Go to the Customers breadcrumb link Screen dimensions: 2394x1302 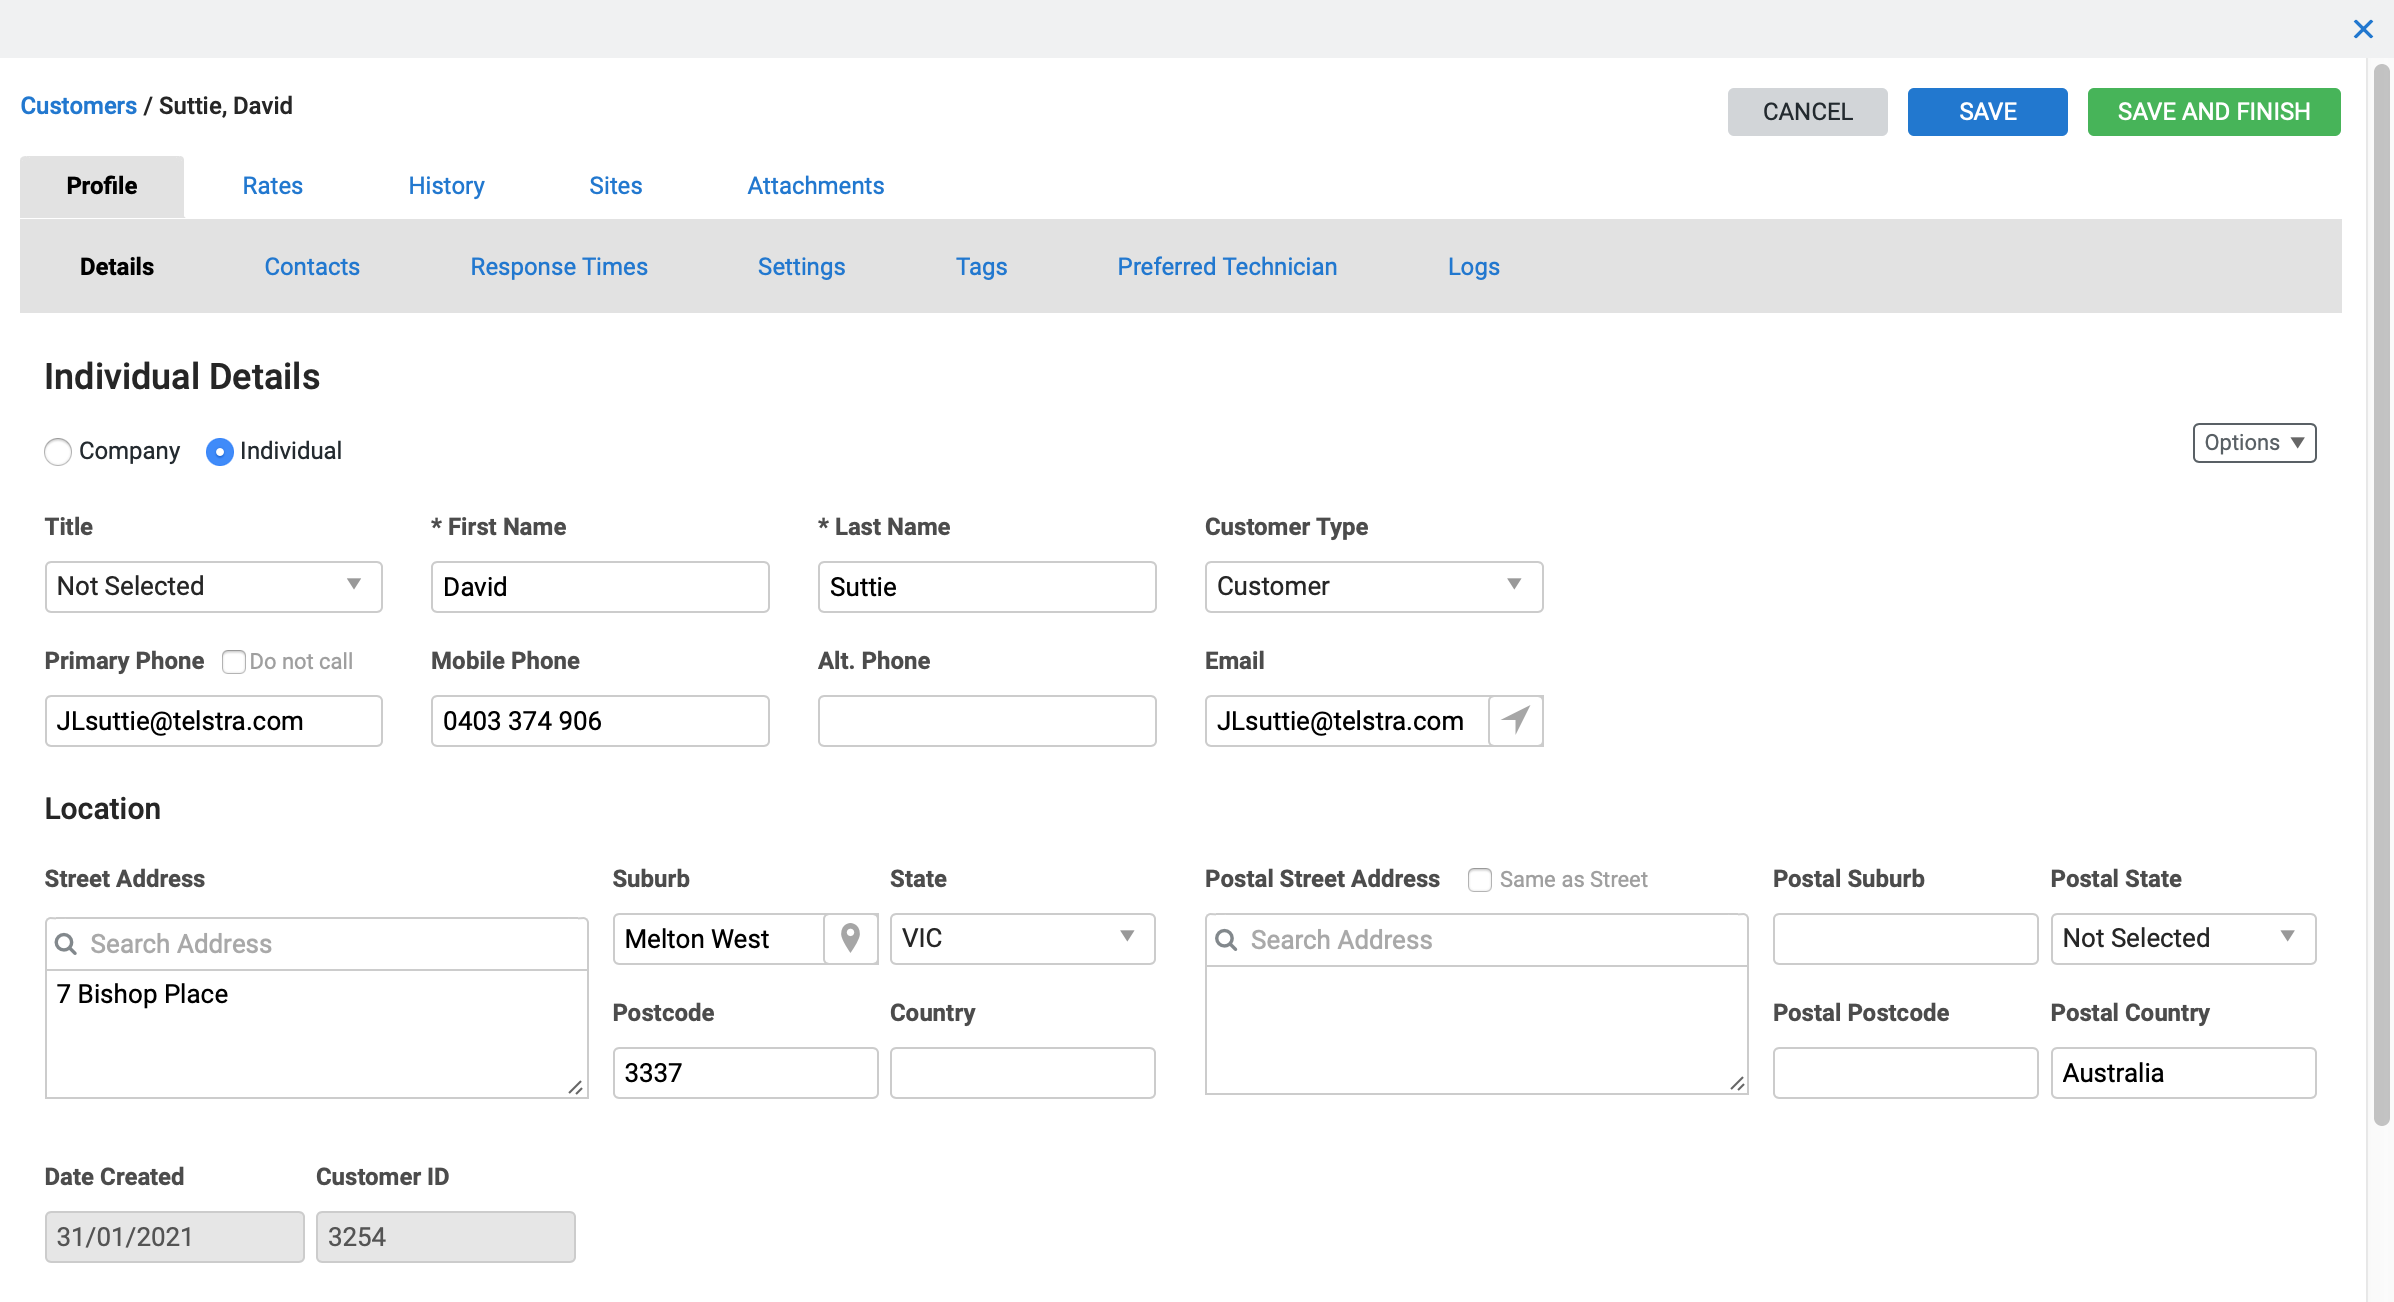click(79, 106)
